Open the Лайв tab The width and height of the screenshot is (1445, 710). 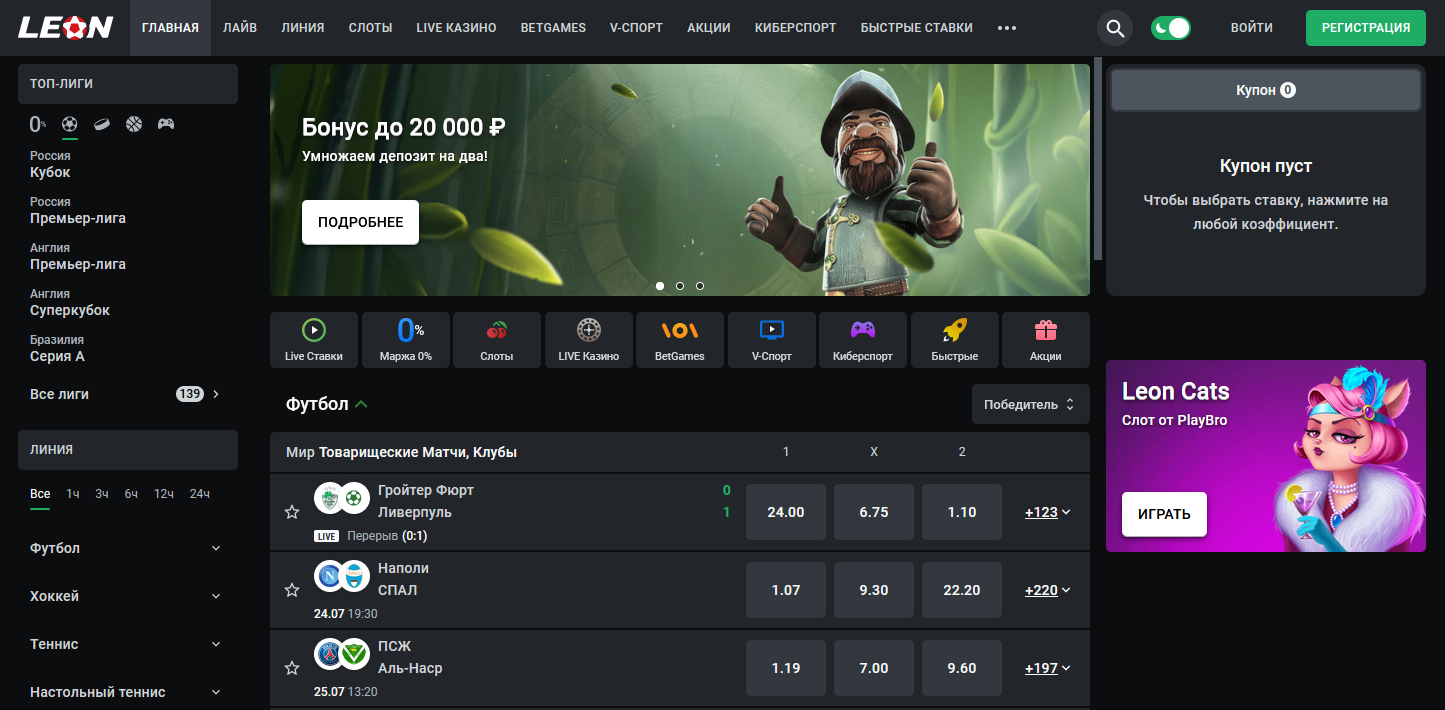click(x=240, y=28)
